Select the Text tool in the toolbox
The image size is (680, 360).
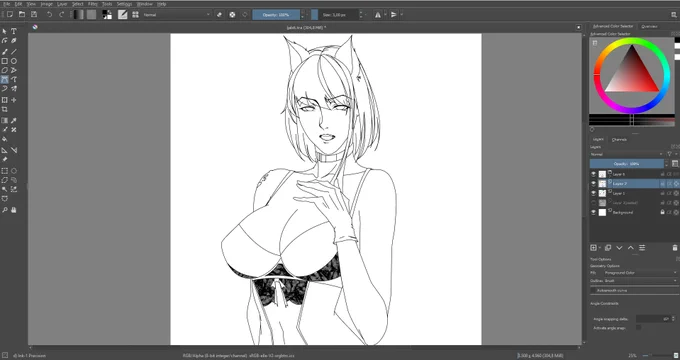(x=14, y=31)
